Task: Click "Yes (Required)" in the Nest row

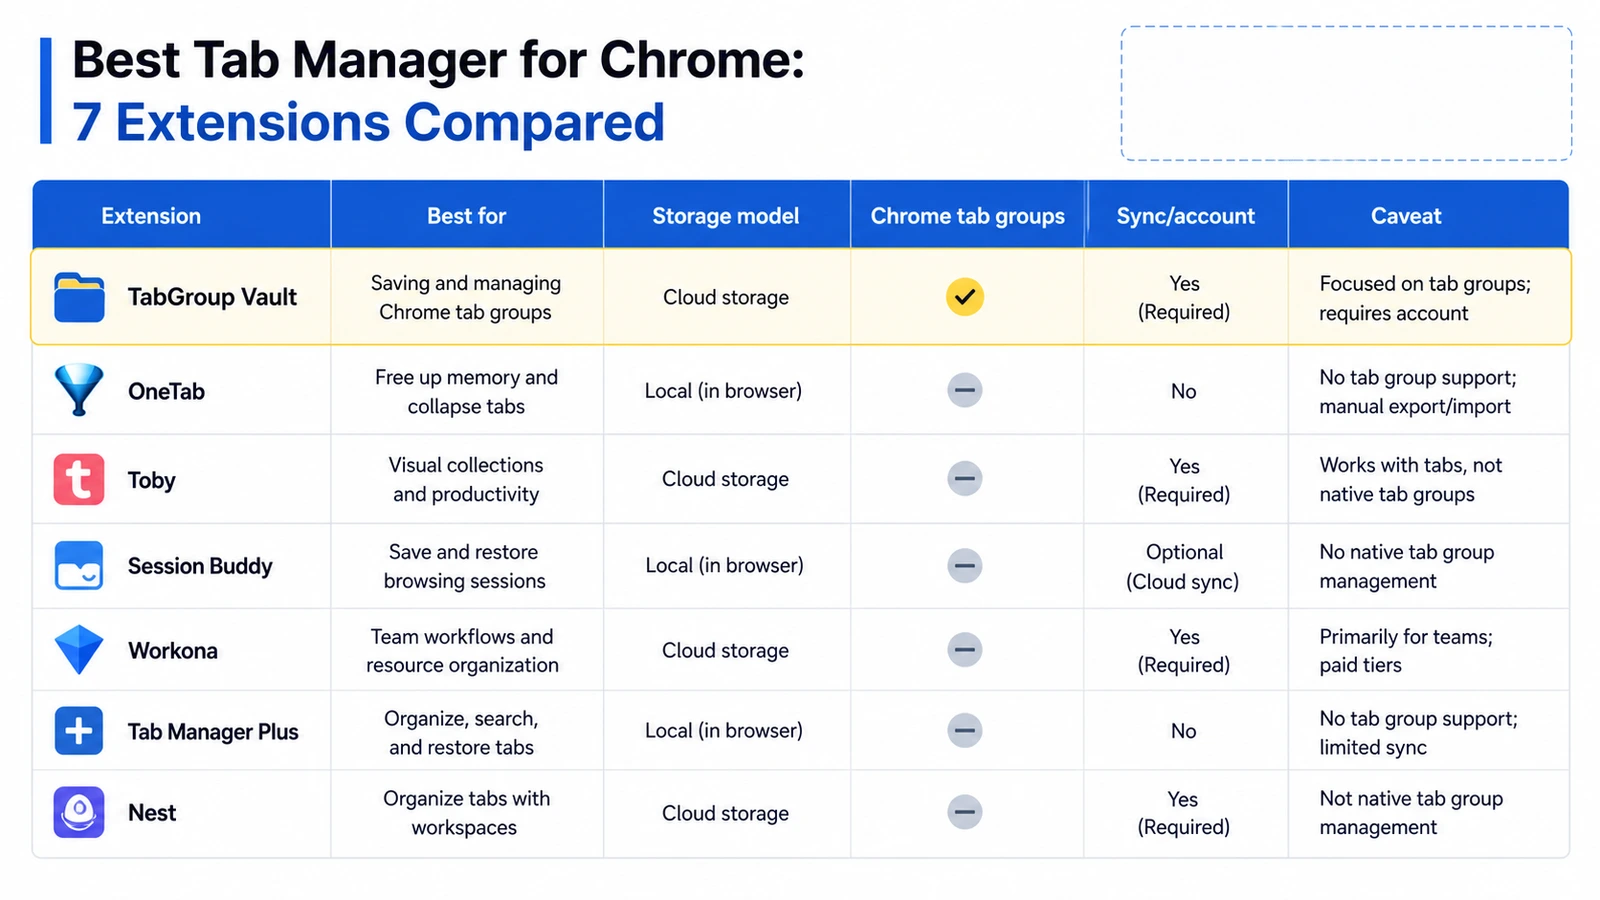Action: pos(1184,812)
